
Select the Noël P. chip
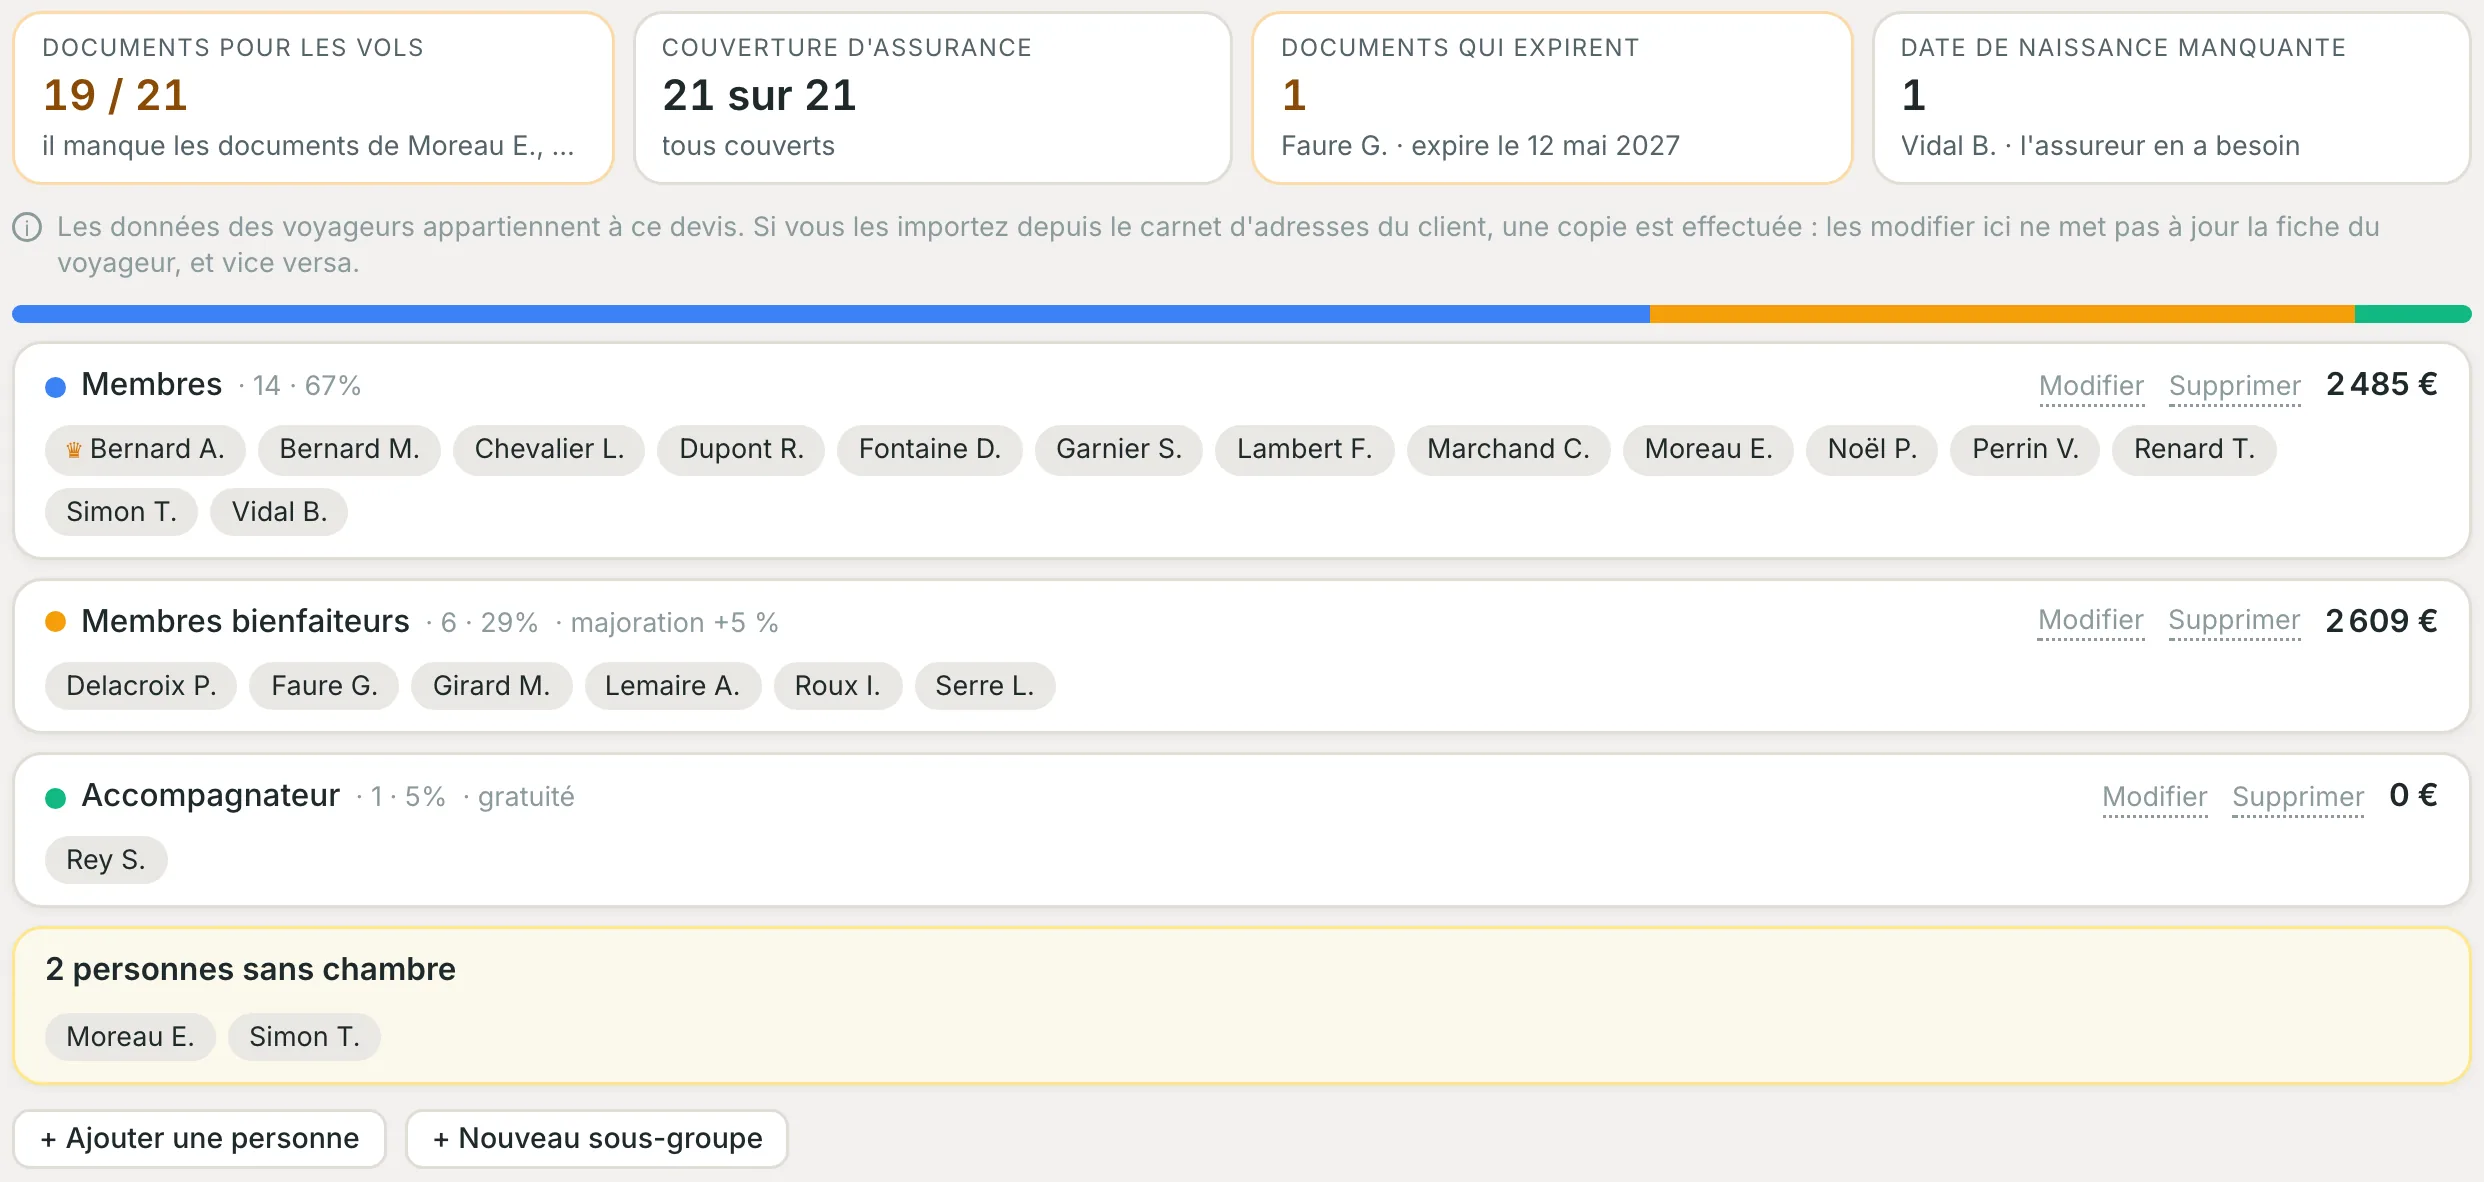coord(1872,449)
